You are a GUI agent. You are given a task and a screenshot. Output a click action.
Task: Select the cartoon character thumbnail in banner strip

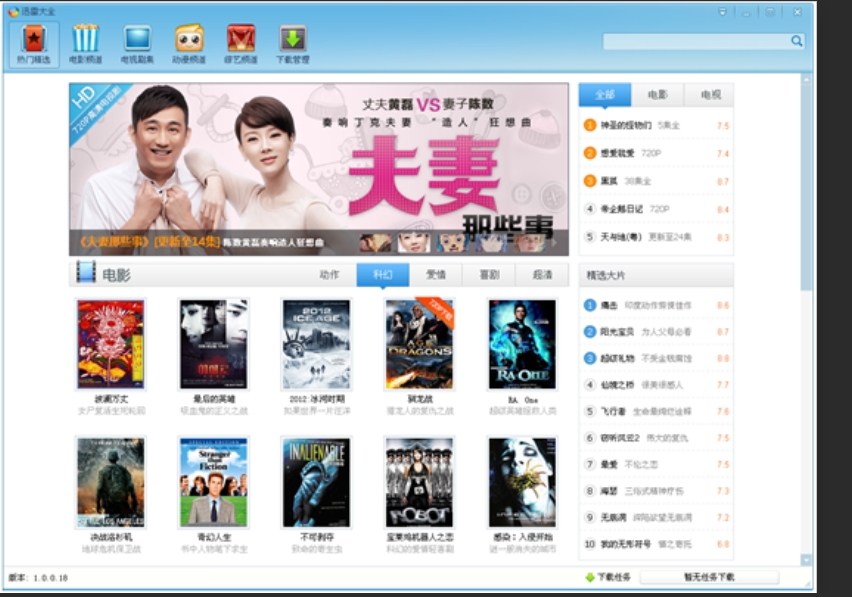[x=453, y=242]
